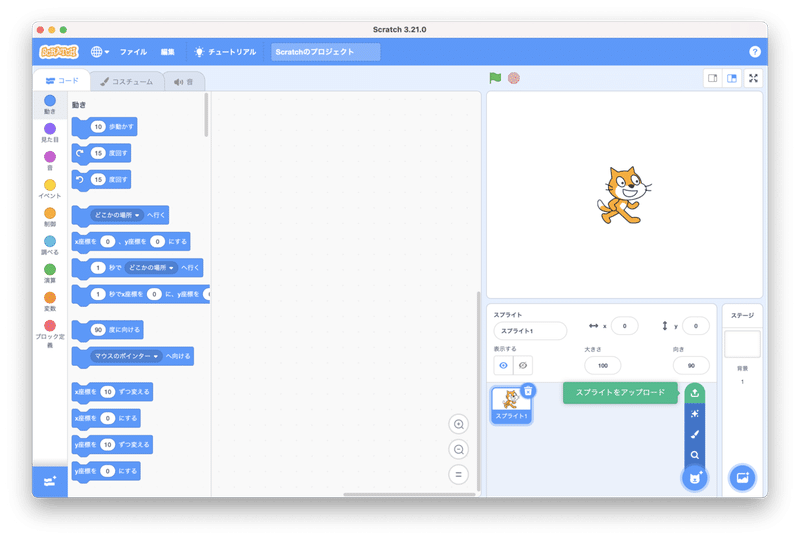
Task: Click the 1 秒でx座標を glide block
Action: pos(141,294)
